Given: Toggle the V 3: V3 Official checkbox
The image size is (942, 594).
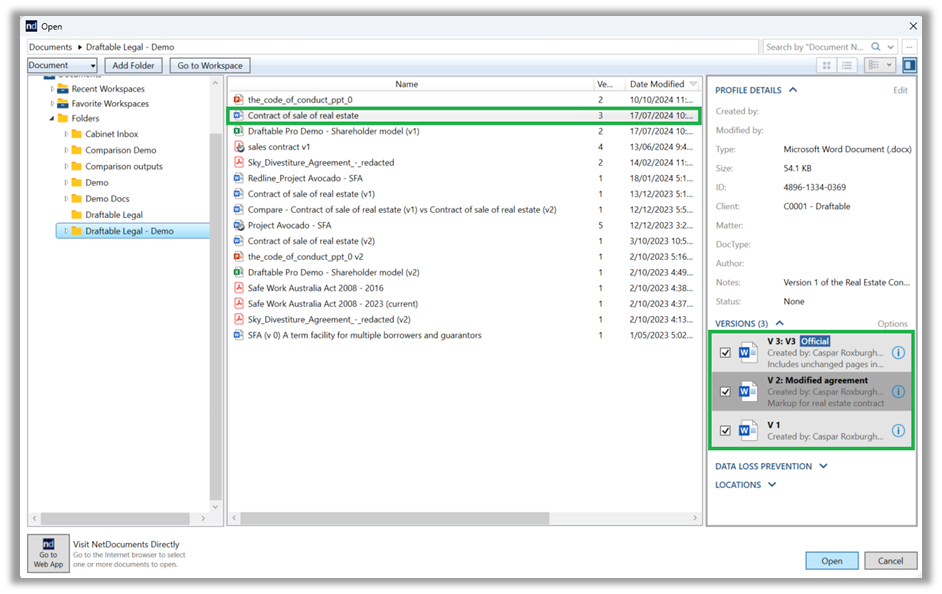Looking at the screenshot, I should [725, 353].
